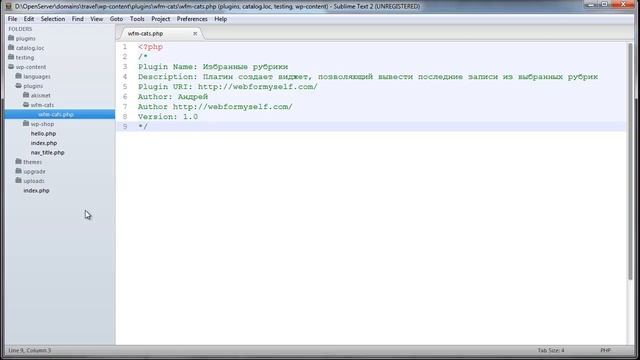Click the FOLDERS sidebar heading
Viewport: 640px width, 360px height.
20,29
